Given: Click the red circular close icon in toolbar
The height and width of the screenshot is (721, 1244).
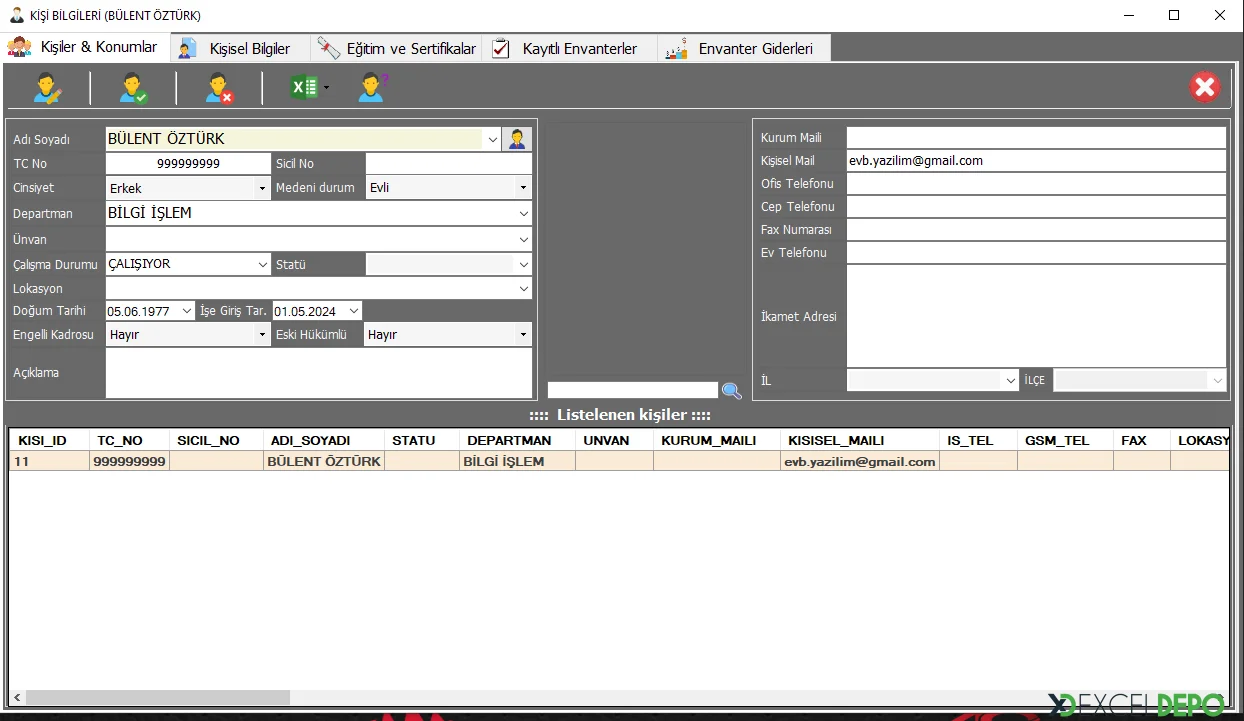Looking at the screenshot, I should click(x=1205, y=87).
